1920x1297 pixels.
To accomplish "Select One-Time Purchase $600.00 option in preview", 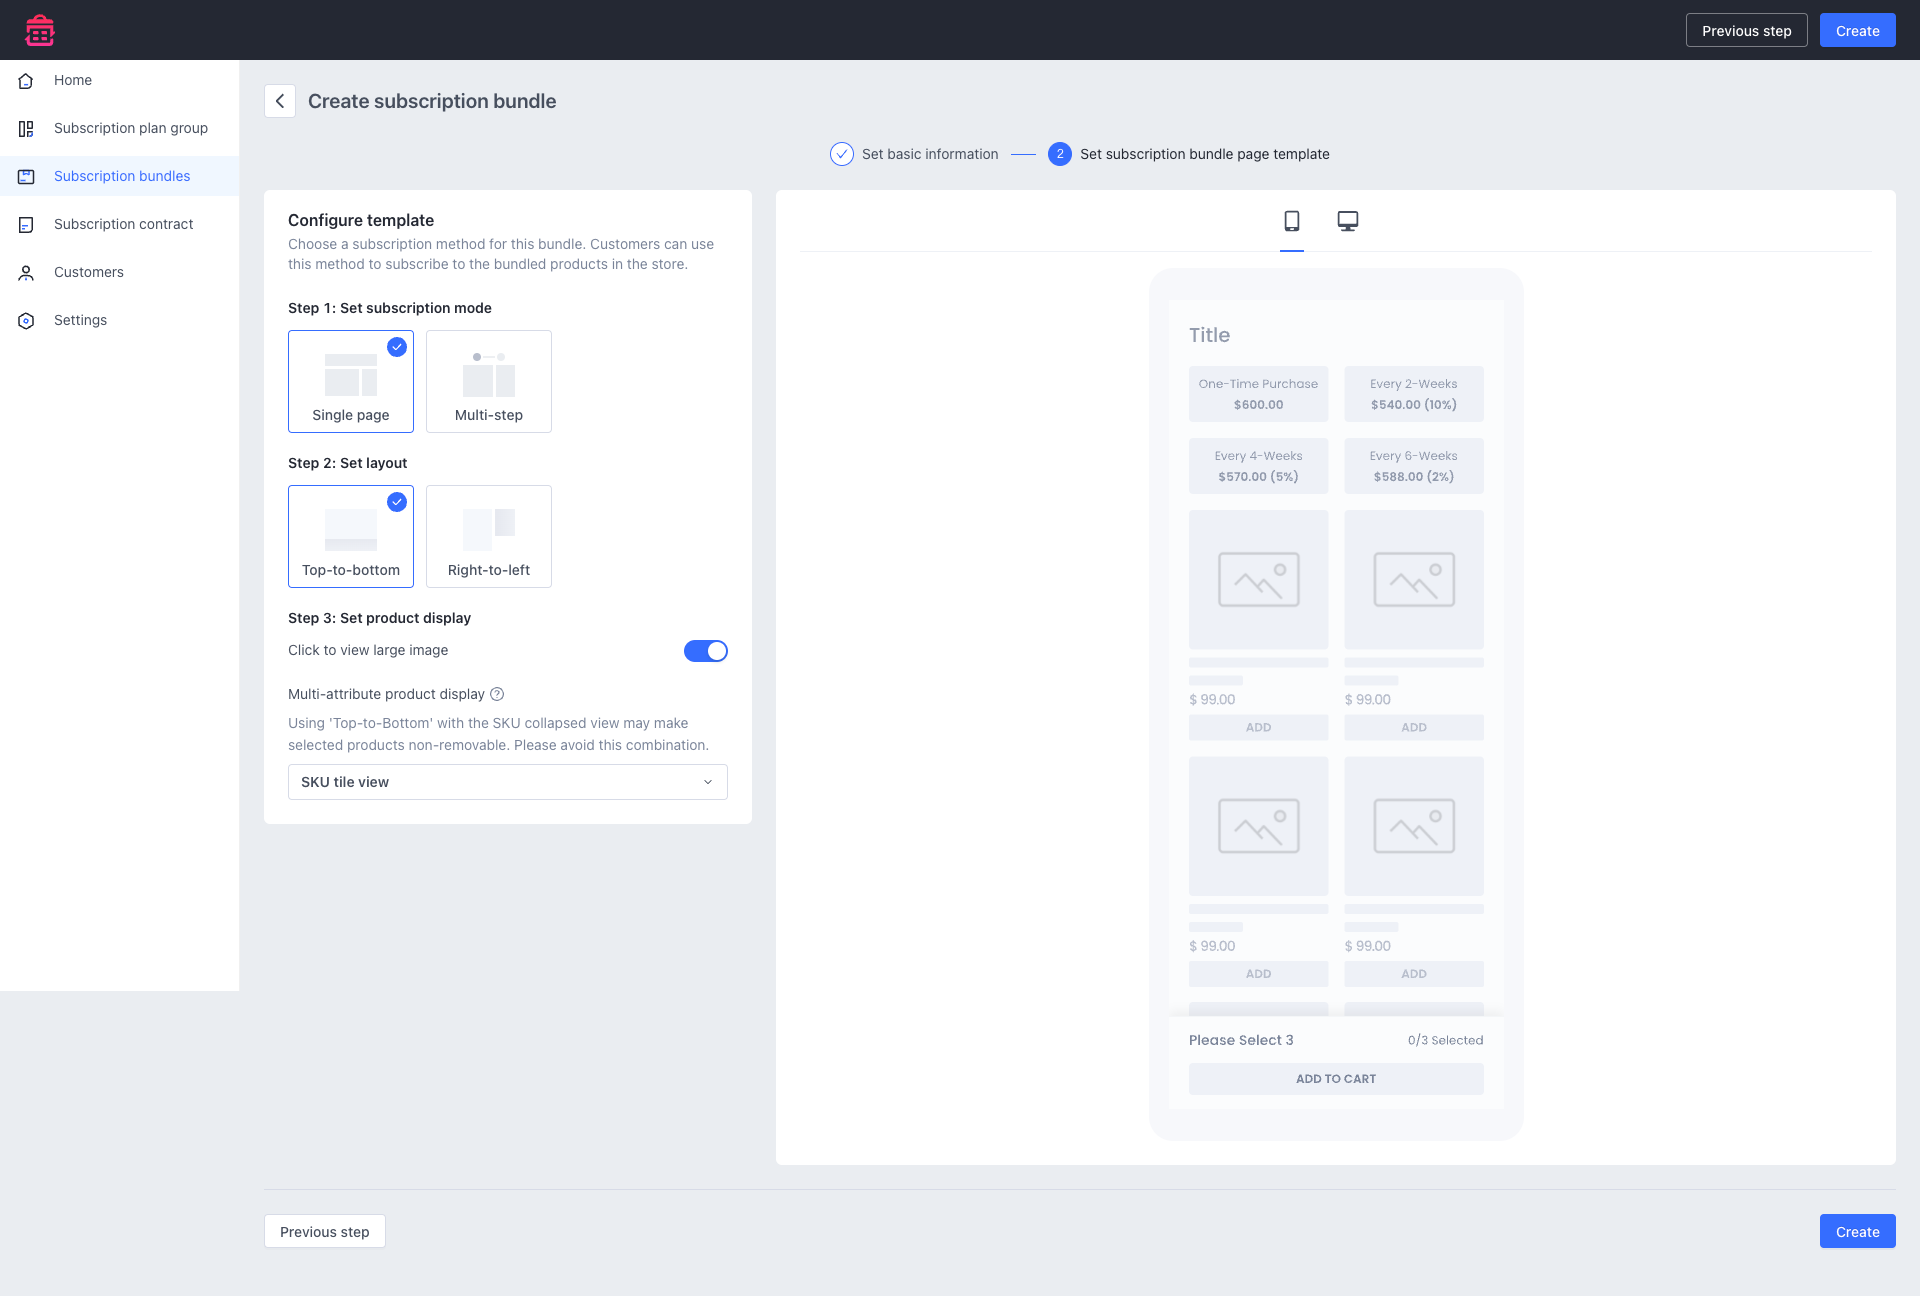I will coord(1258,394).
